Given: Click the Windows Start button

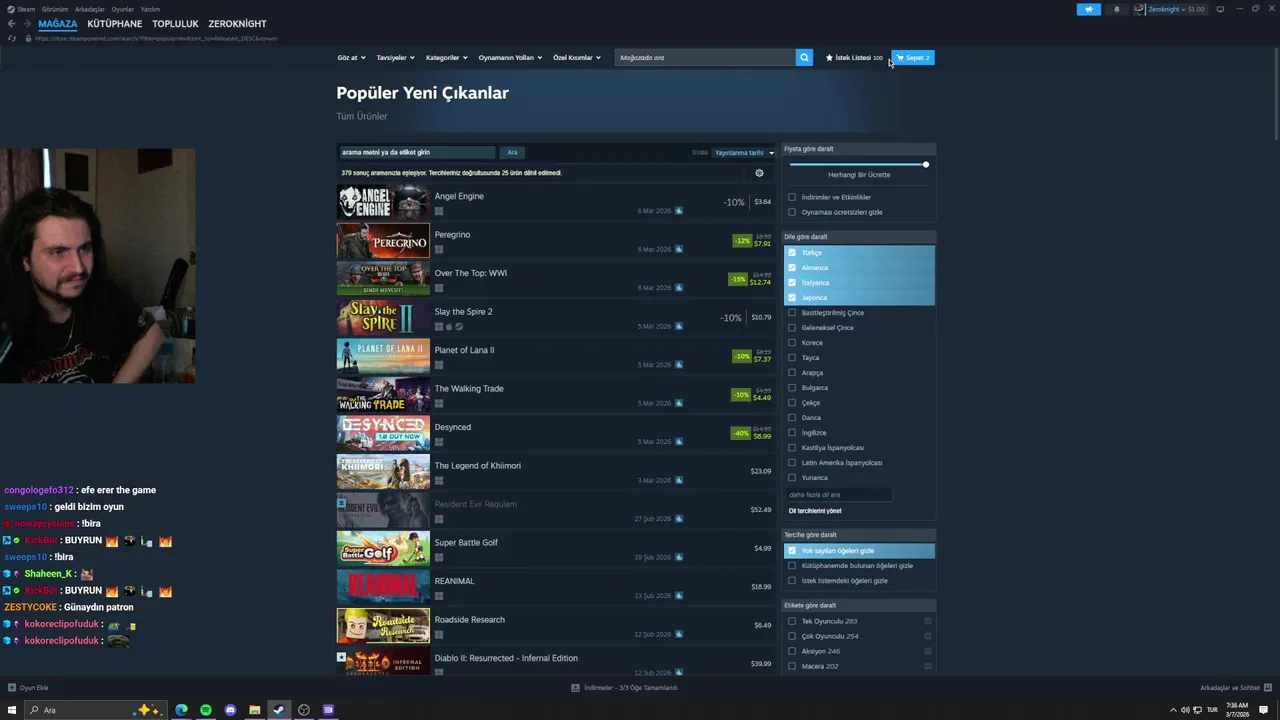Looking at the screenshot, I should click(12, 710).
